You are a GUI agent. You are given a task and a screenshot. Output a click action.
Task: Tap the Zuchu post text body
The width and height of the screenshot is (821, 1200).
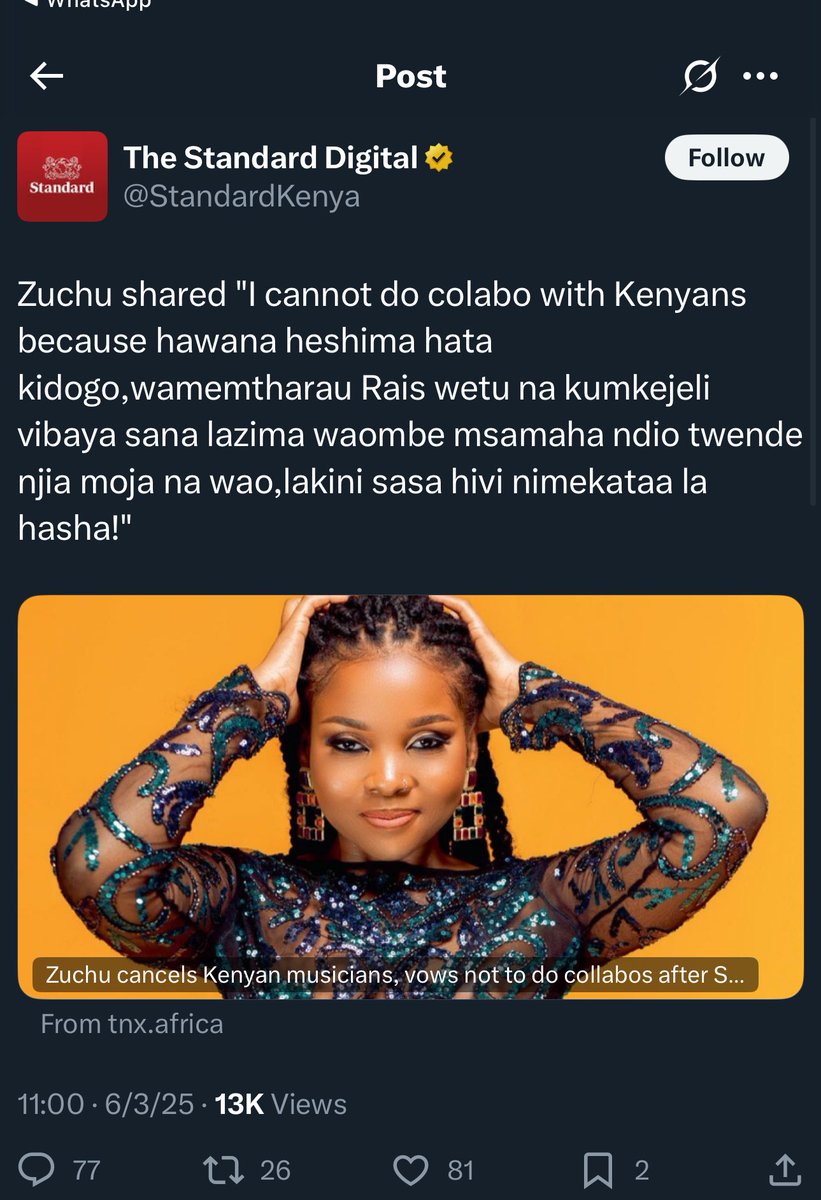tap(410, 412)
